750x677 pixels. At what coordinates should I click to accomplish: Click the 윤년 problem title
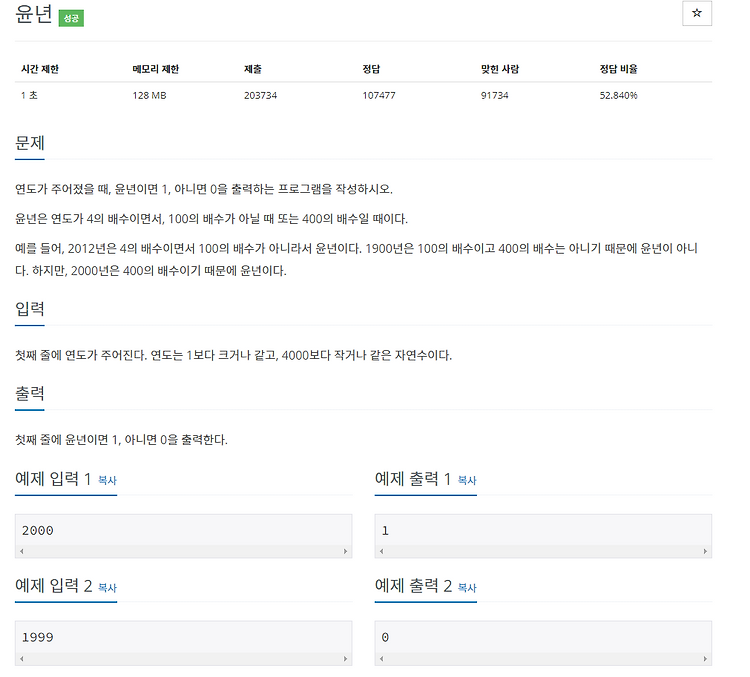33,13
